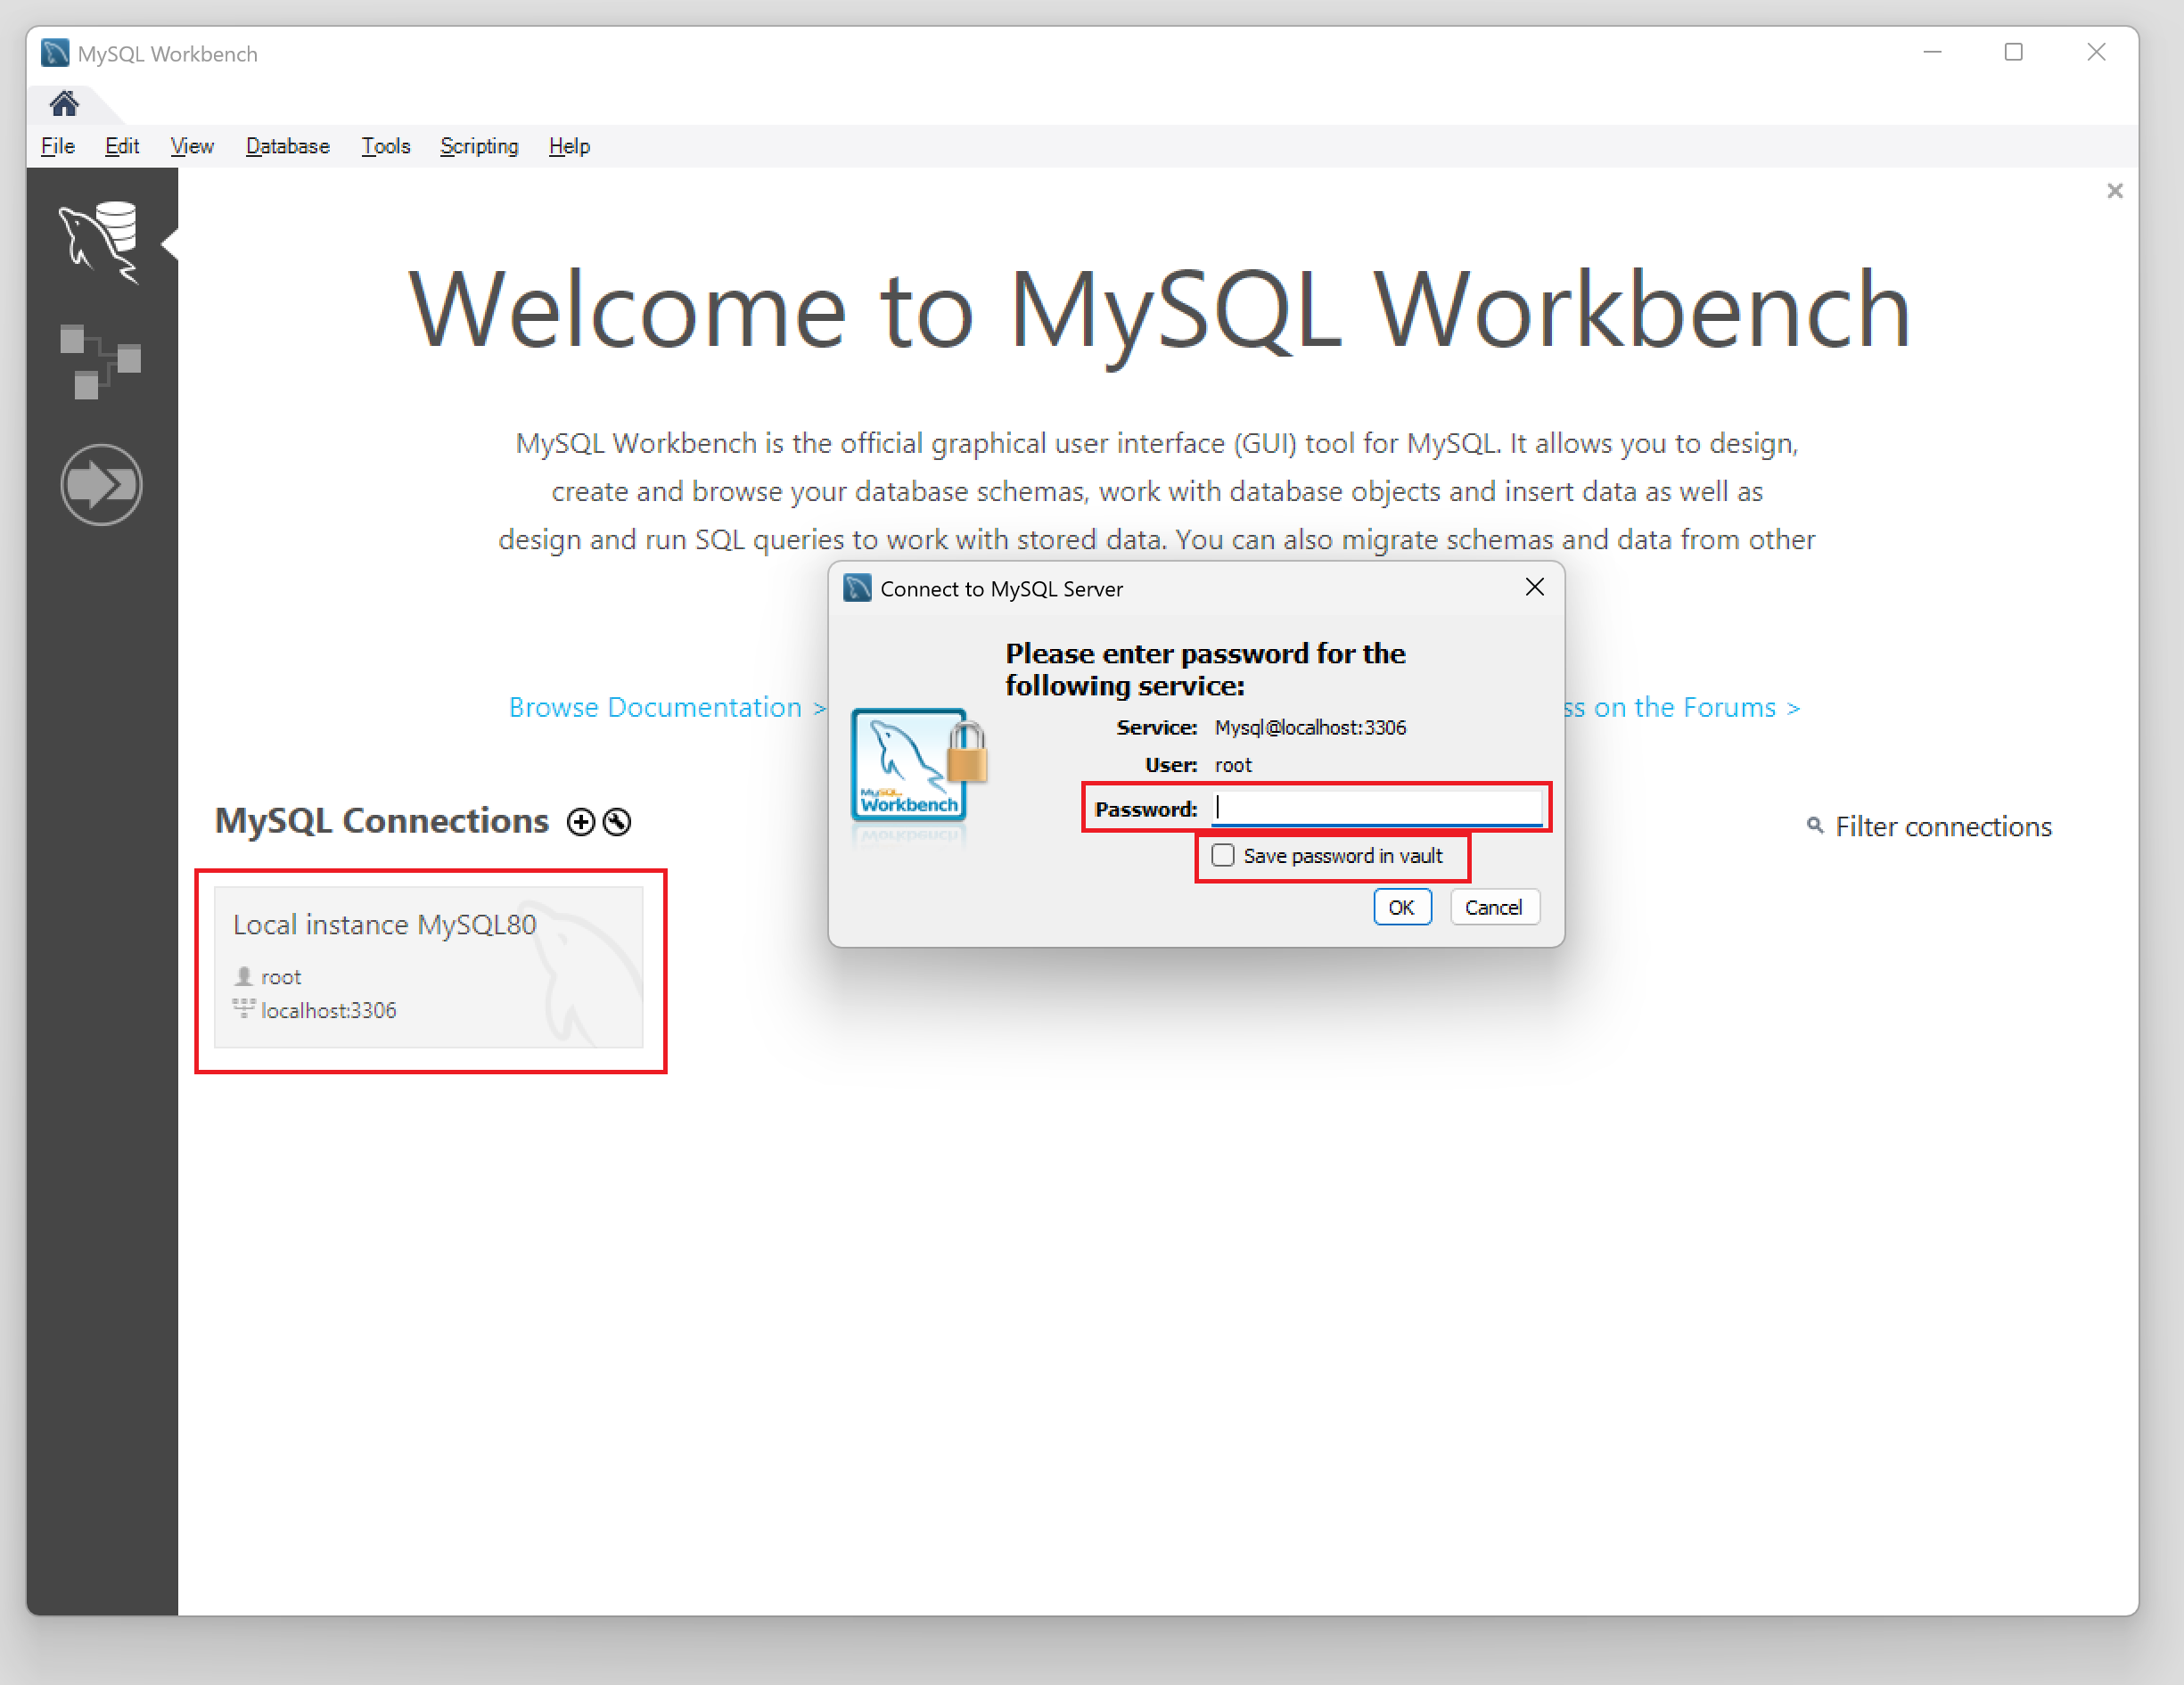Click the user name root in dialog
The height and width of the screenshot is (1685, 2184).
[1233, 765]
